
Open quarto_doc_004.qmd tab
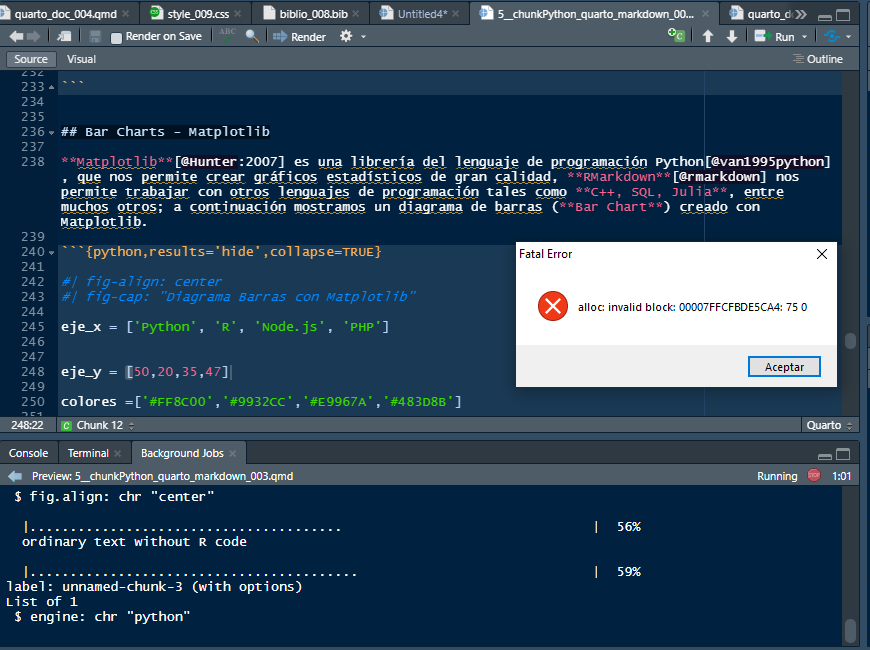(x=65, y=14)
